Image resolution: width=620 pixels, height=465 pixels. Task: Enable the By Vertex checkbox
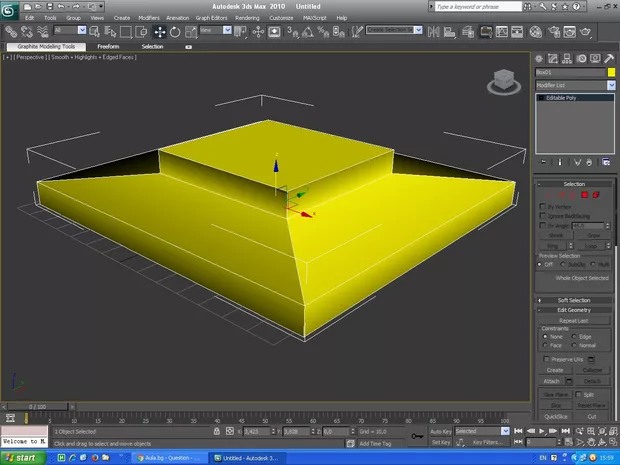point(541,207)
